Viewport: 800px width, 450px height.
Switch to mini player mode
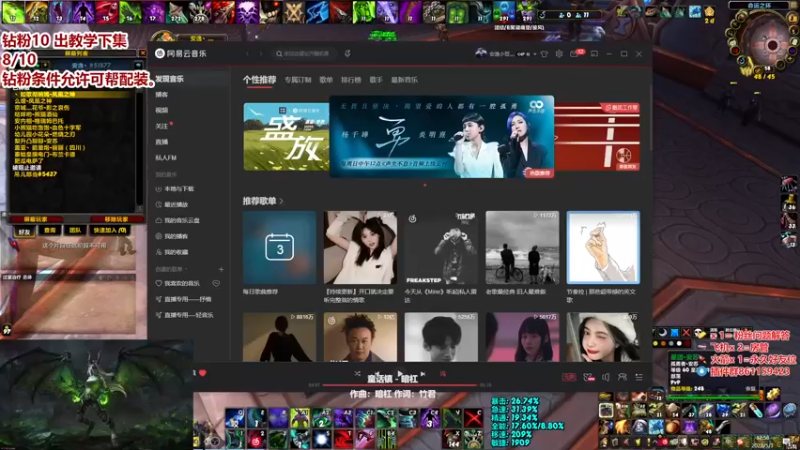(594, 54)
